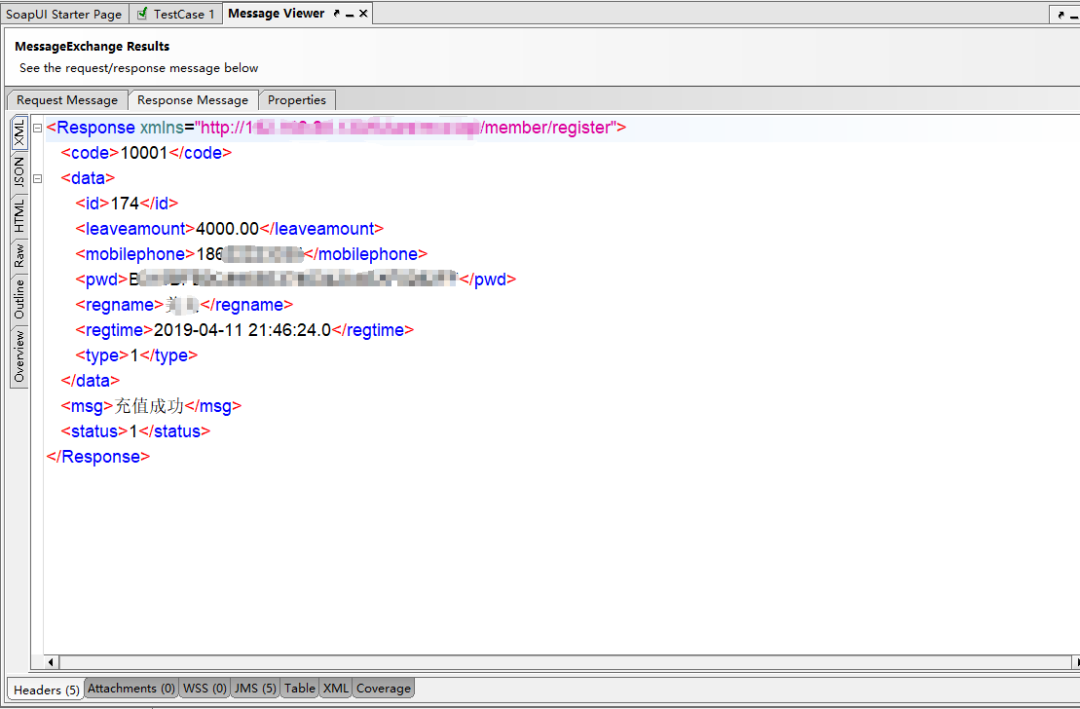Close the Message Viewer tab
1080x709 pixels.
[363, 13]
